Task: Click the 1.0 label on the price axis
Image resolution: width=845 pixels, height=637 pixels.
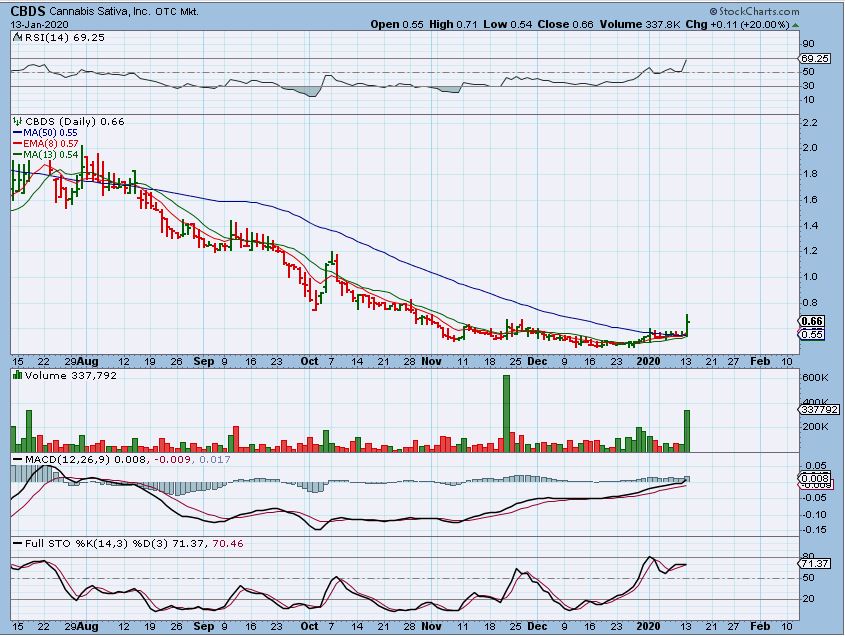Action: (809, 277)
